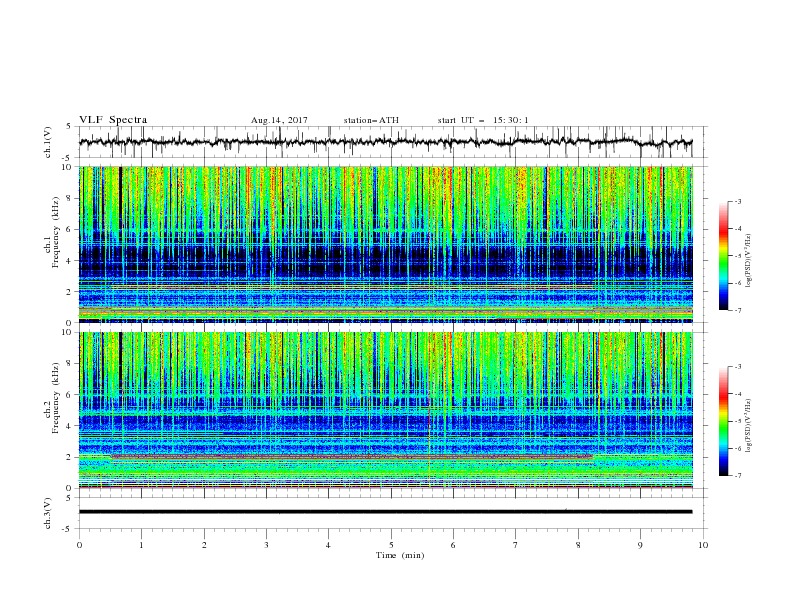
Task: Click the ch.3 flat black trace
Action: pyautogui.click(x=385, y=512)
